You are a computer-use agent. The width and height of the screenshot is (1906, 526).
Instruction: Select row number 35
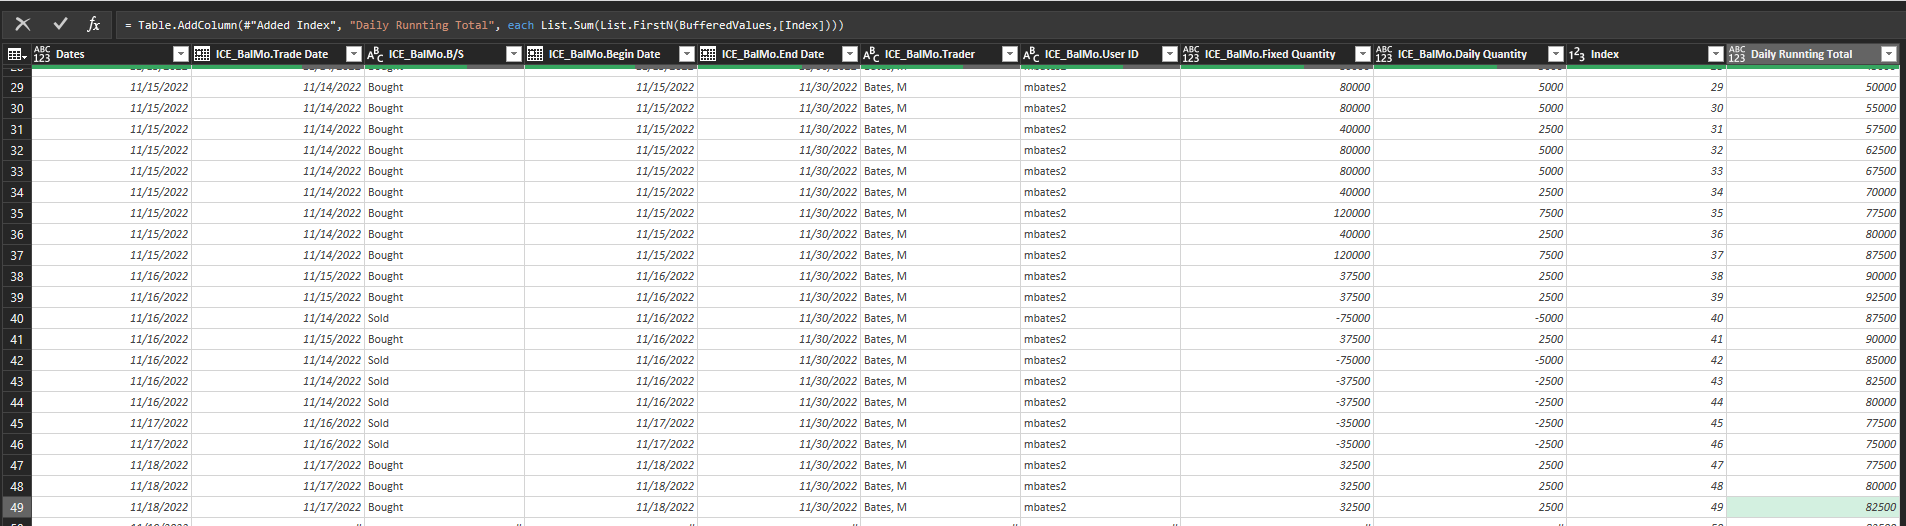click(x=17, y=213)
